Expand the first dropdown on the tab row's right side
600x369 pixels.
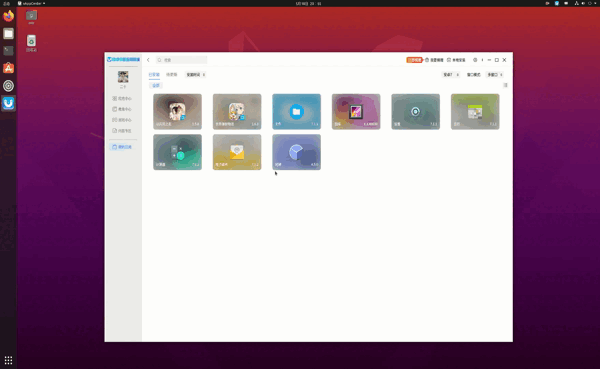pos(451,75)
